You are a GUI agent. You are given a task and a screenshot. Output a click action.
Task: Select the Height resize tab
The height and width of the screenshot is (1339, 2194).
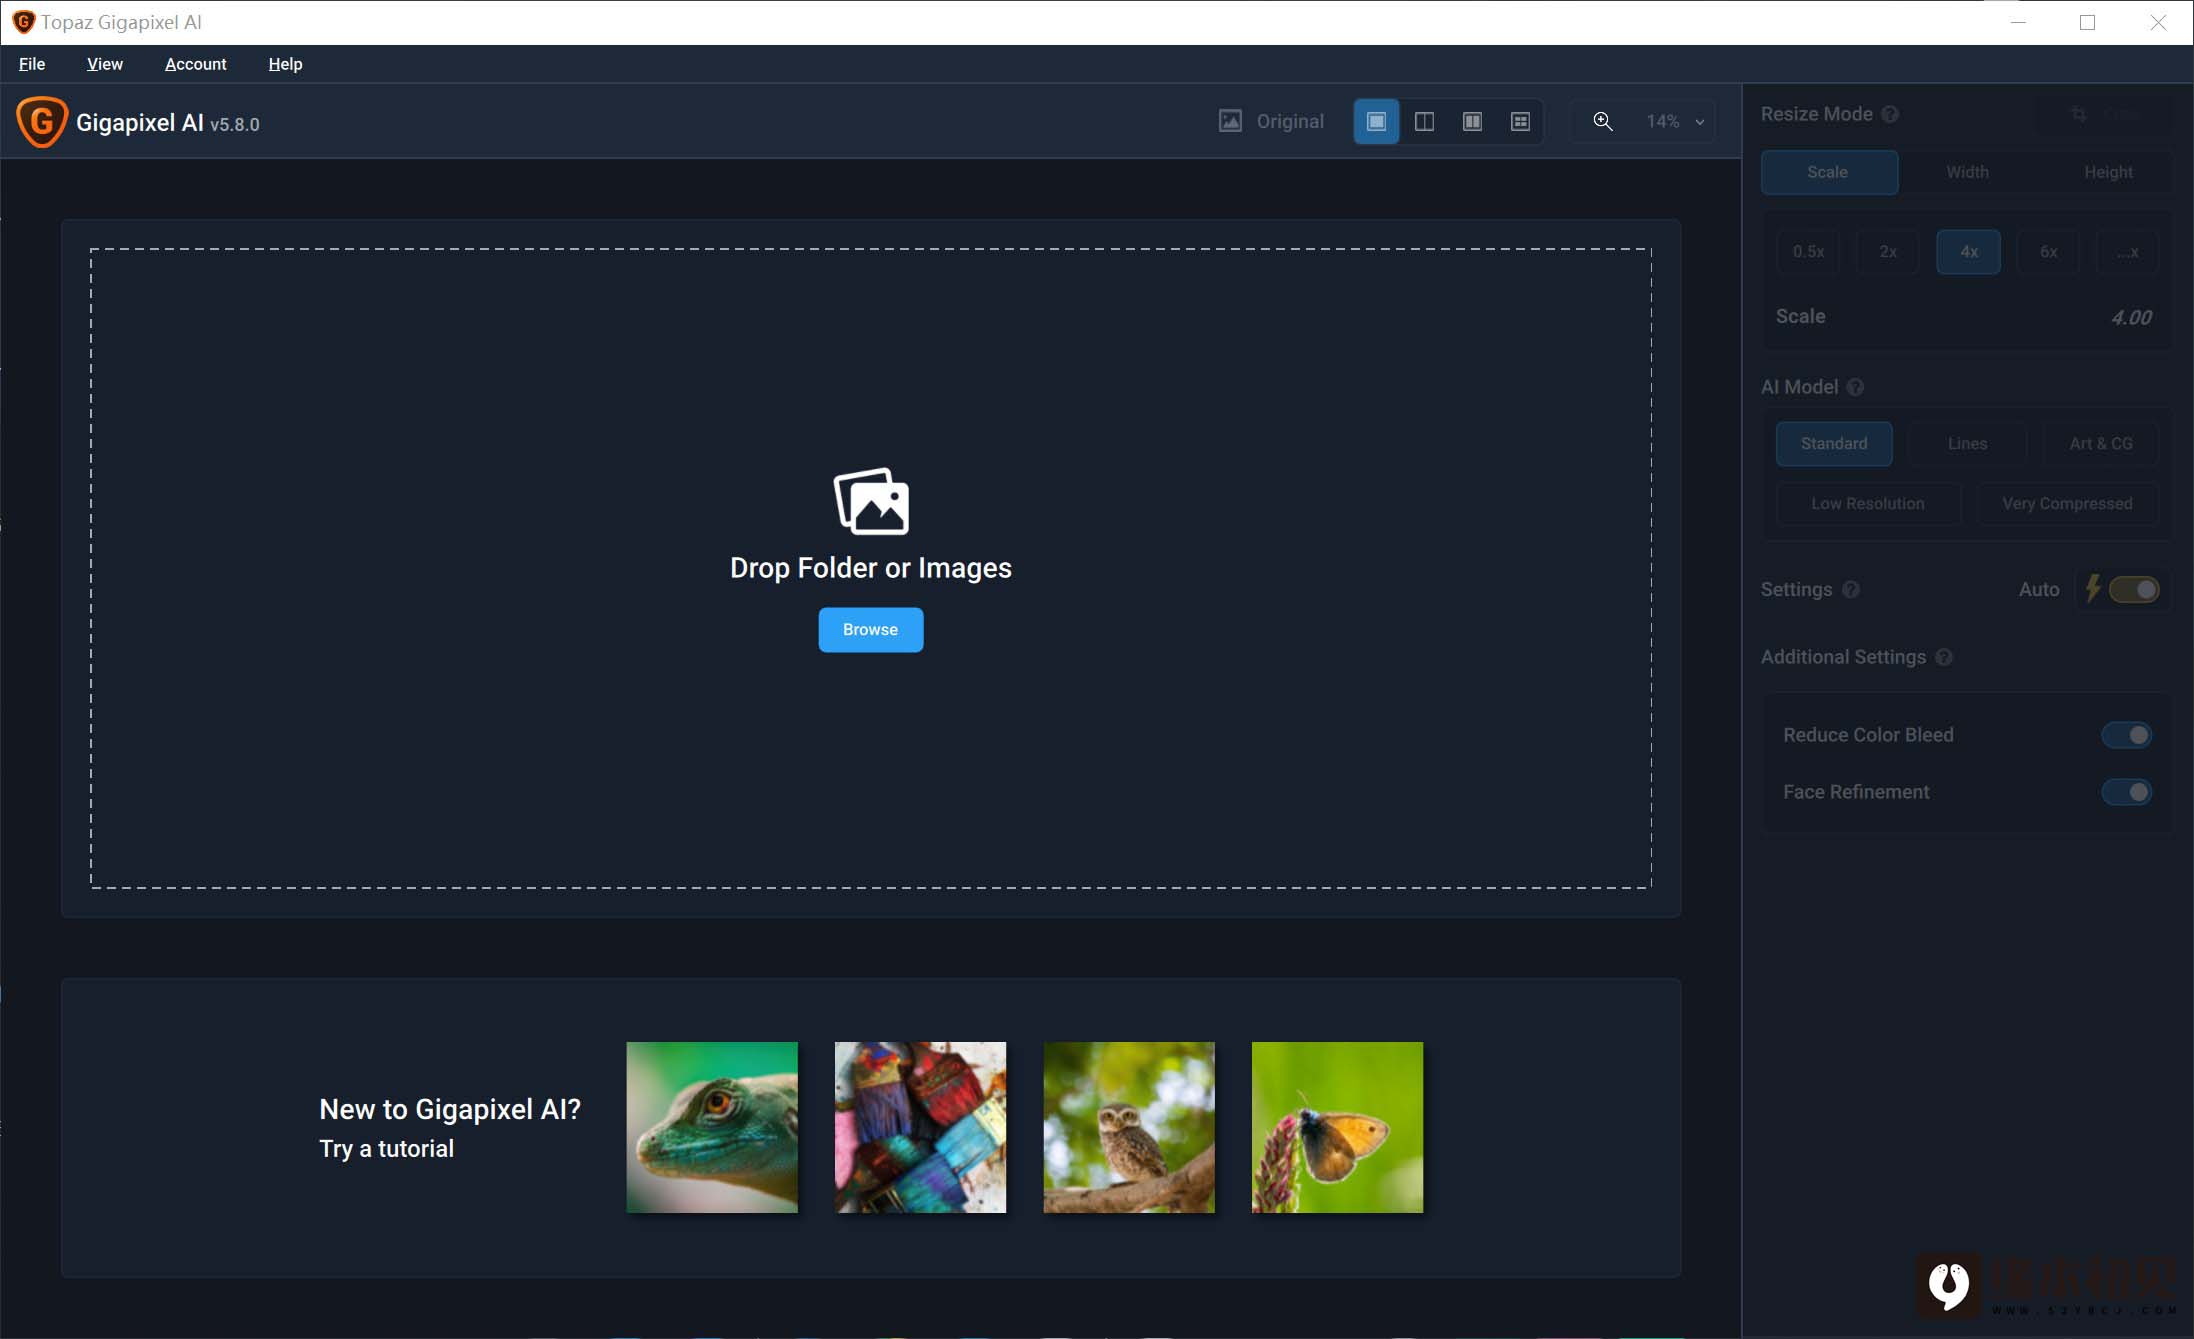[2108, 172]
